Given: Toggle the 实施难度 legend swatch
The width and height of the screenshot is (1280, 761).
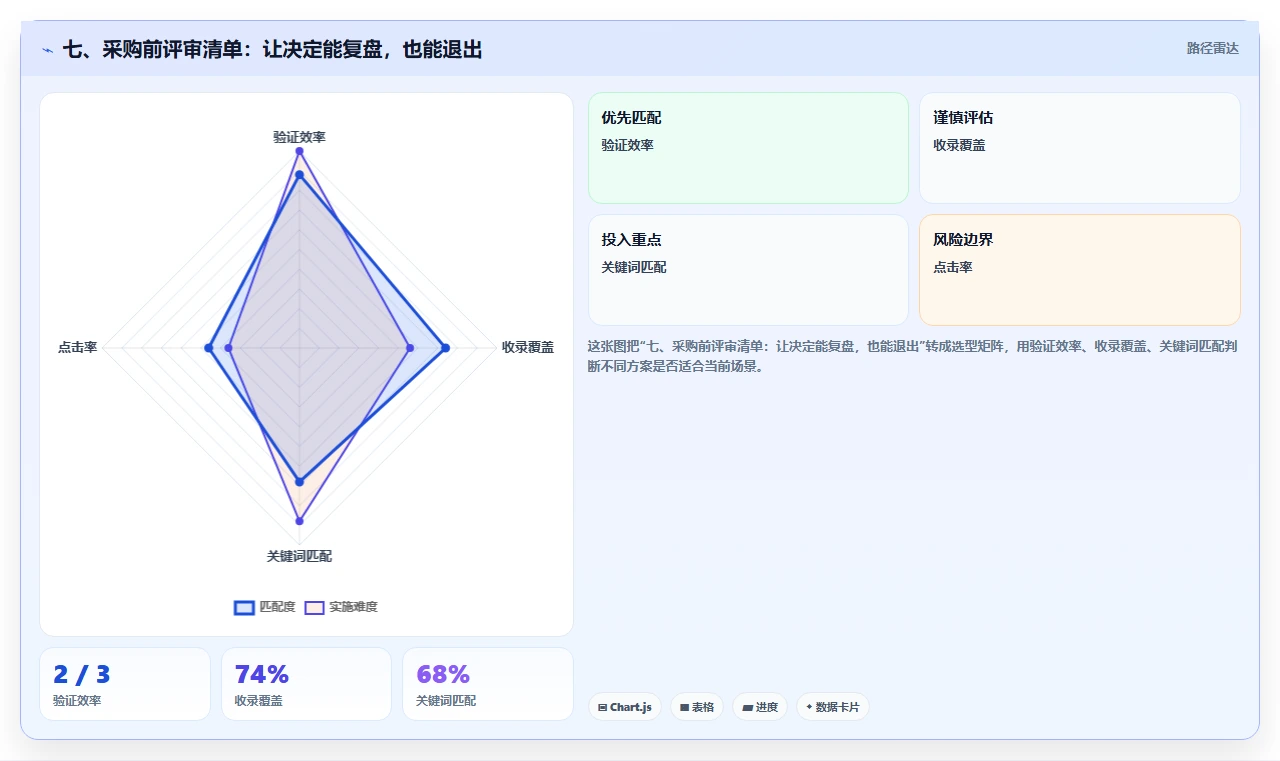Looking at the screenshot, I should [314, 607].
